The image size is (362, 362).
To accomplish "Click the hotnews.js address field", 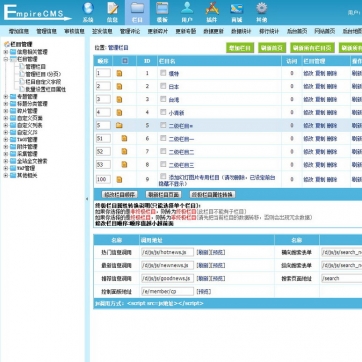I will [167, 252].
